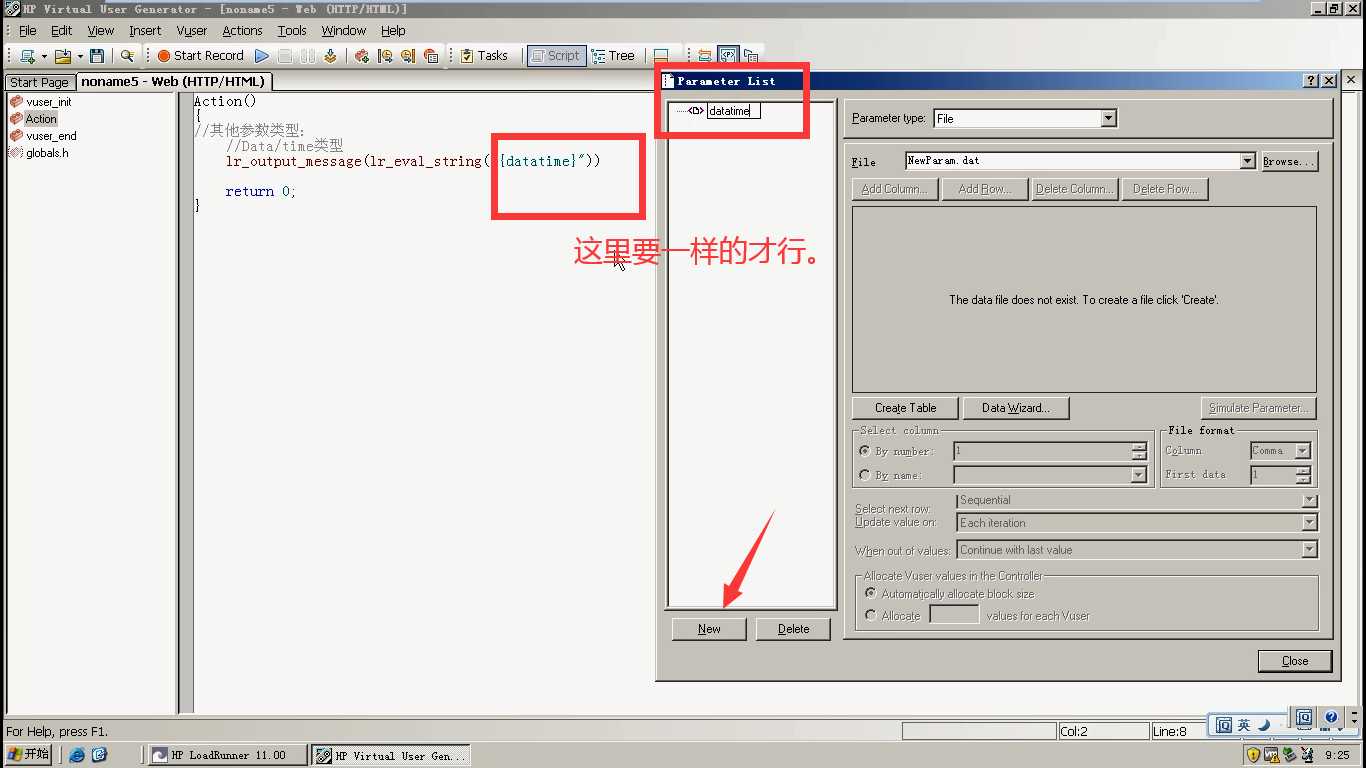Open the By name column dropdown

tap(1139, 475)
